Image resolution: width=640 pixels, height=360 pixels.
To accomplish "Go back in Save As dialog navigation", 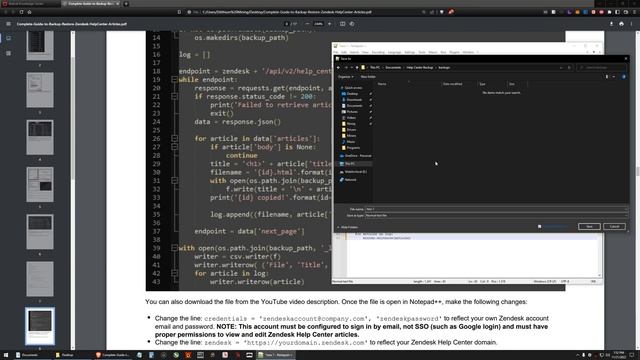I will 338,68.
